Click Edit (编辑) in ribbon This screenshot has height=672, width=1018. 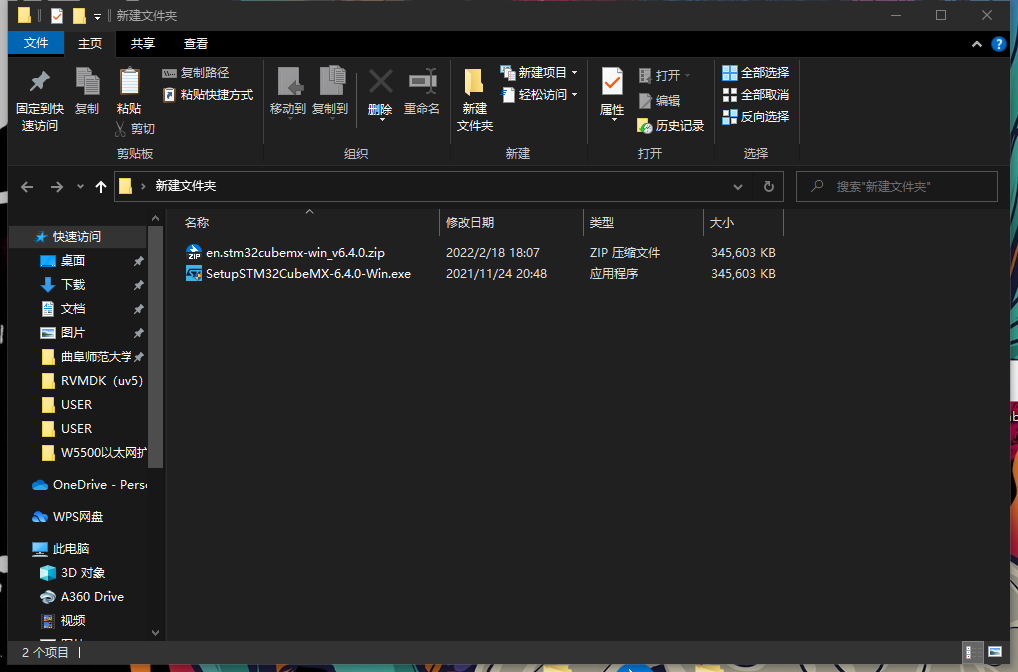point(660,101)
